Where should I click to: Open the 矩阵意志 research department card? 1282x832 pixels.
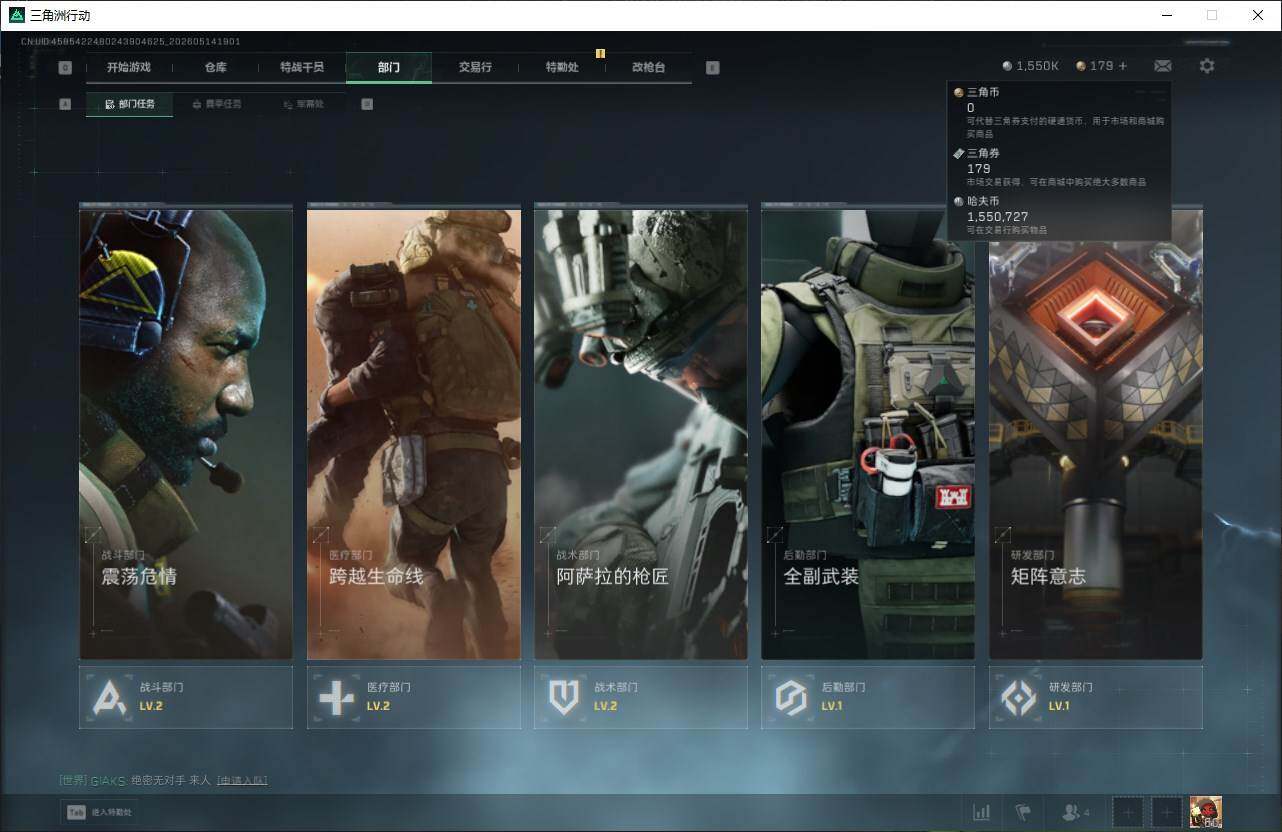1096,432
